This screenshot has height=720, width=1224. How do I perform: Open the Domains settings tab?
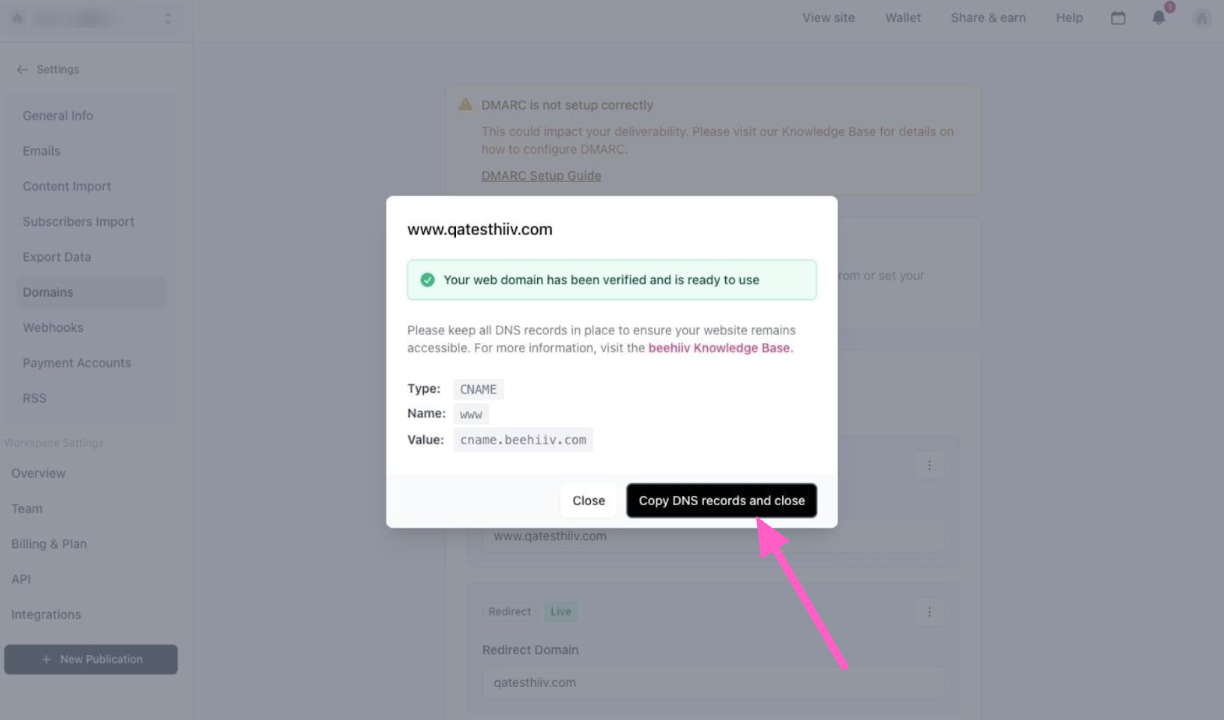click(48, 292)
